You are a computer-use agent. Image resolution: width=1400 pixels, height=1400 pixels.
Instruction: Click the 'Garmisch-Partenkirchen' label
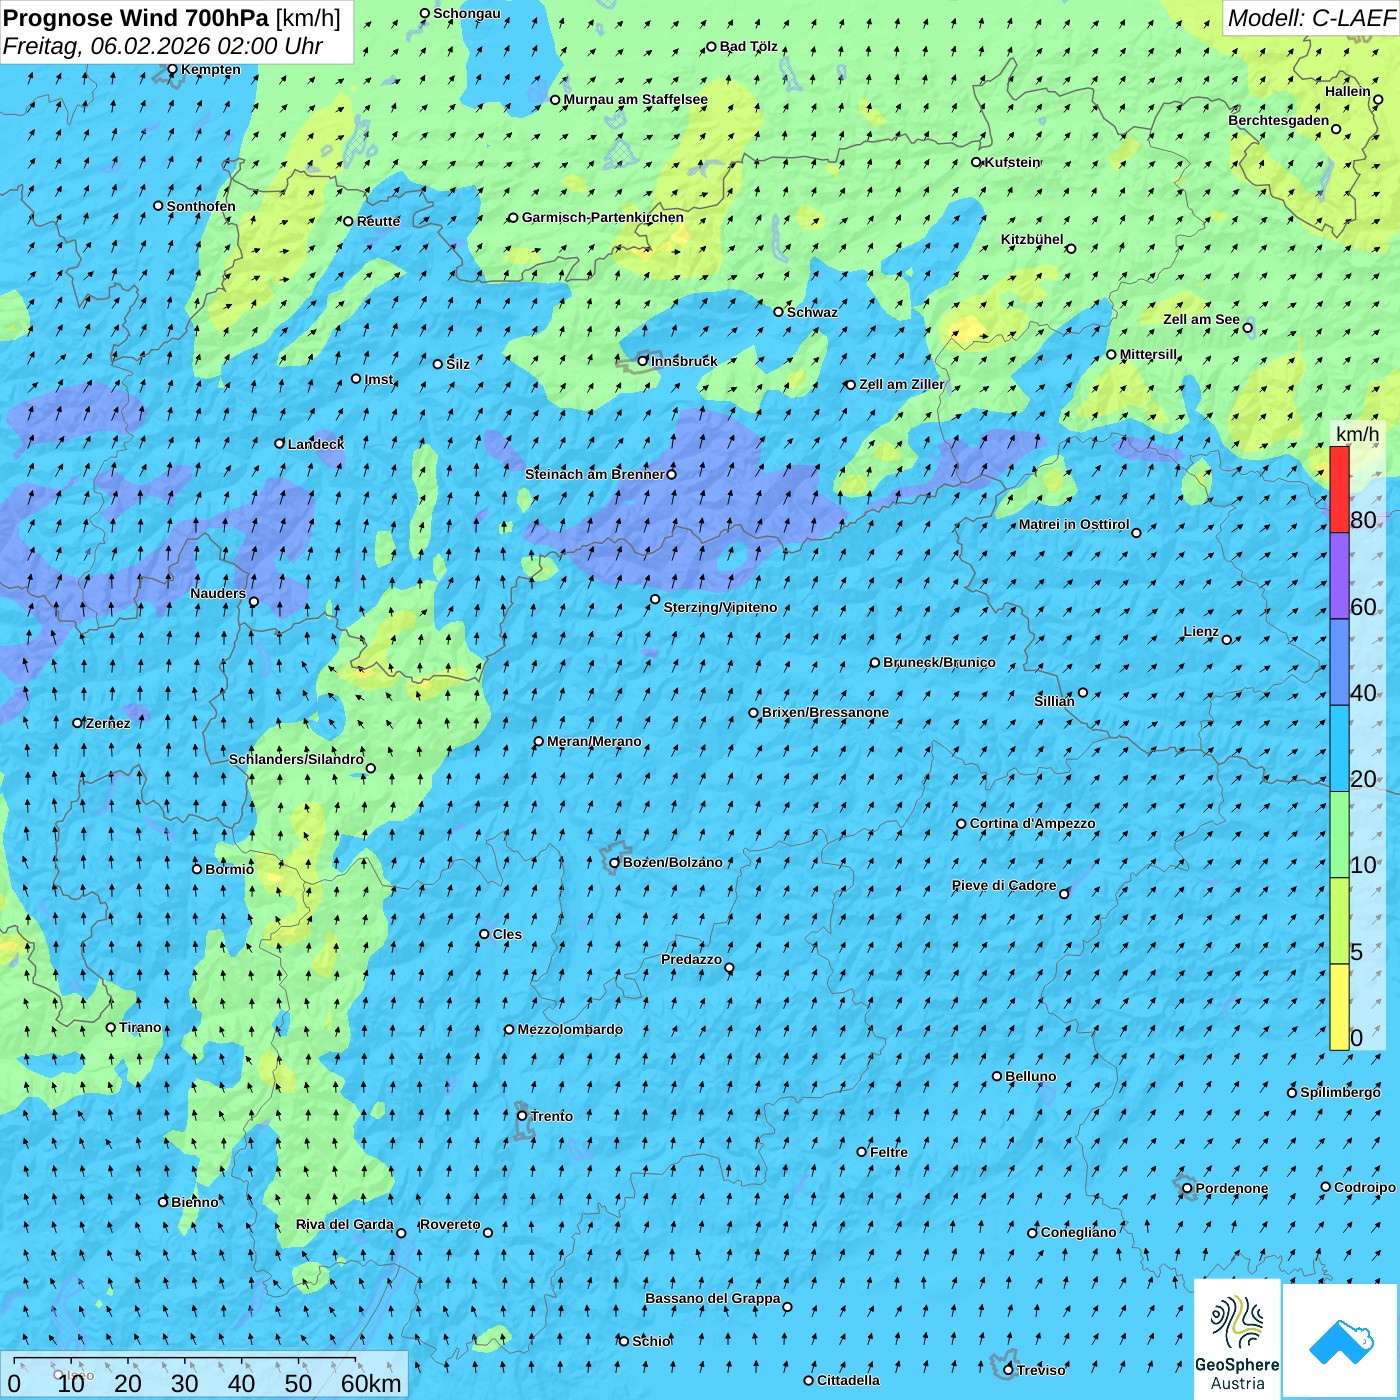tap(603, 217)
